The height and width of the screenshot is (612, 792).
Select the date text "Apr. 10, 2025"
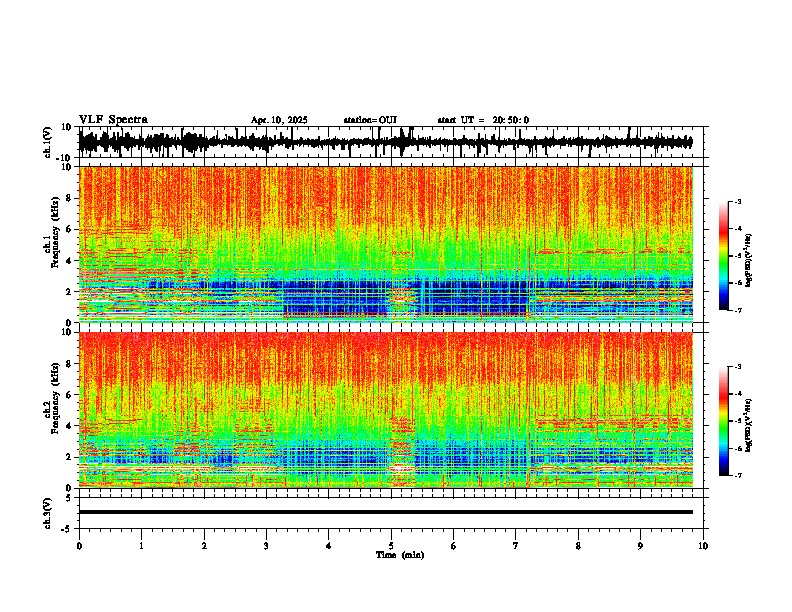point(279,120)
